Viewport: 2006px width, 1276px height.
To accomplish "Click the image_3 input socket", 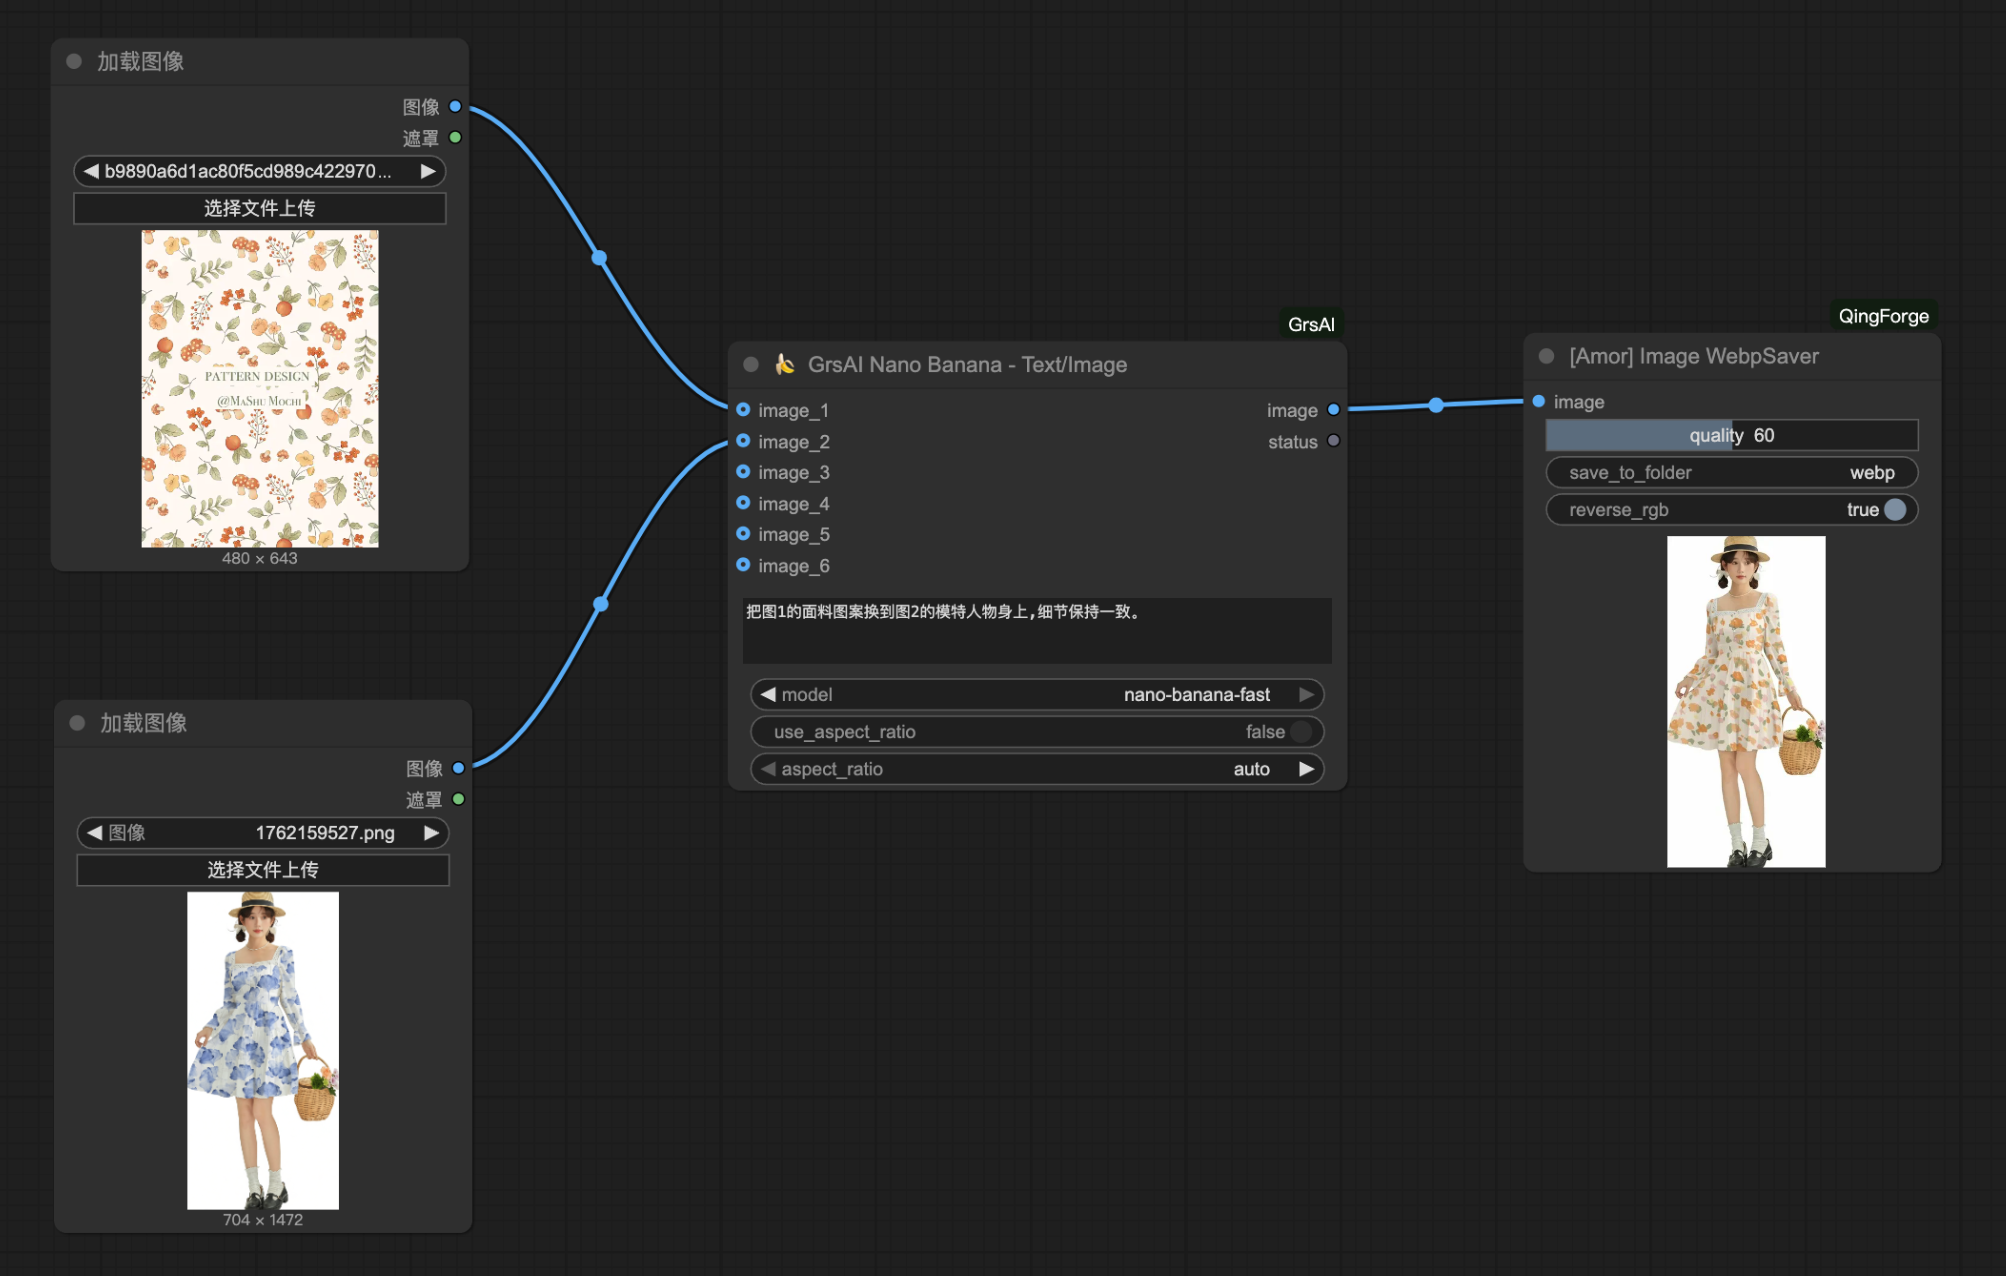I will 743,472.
